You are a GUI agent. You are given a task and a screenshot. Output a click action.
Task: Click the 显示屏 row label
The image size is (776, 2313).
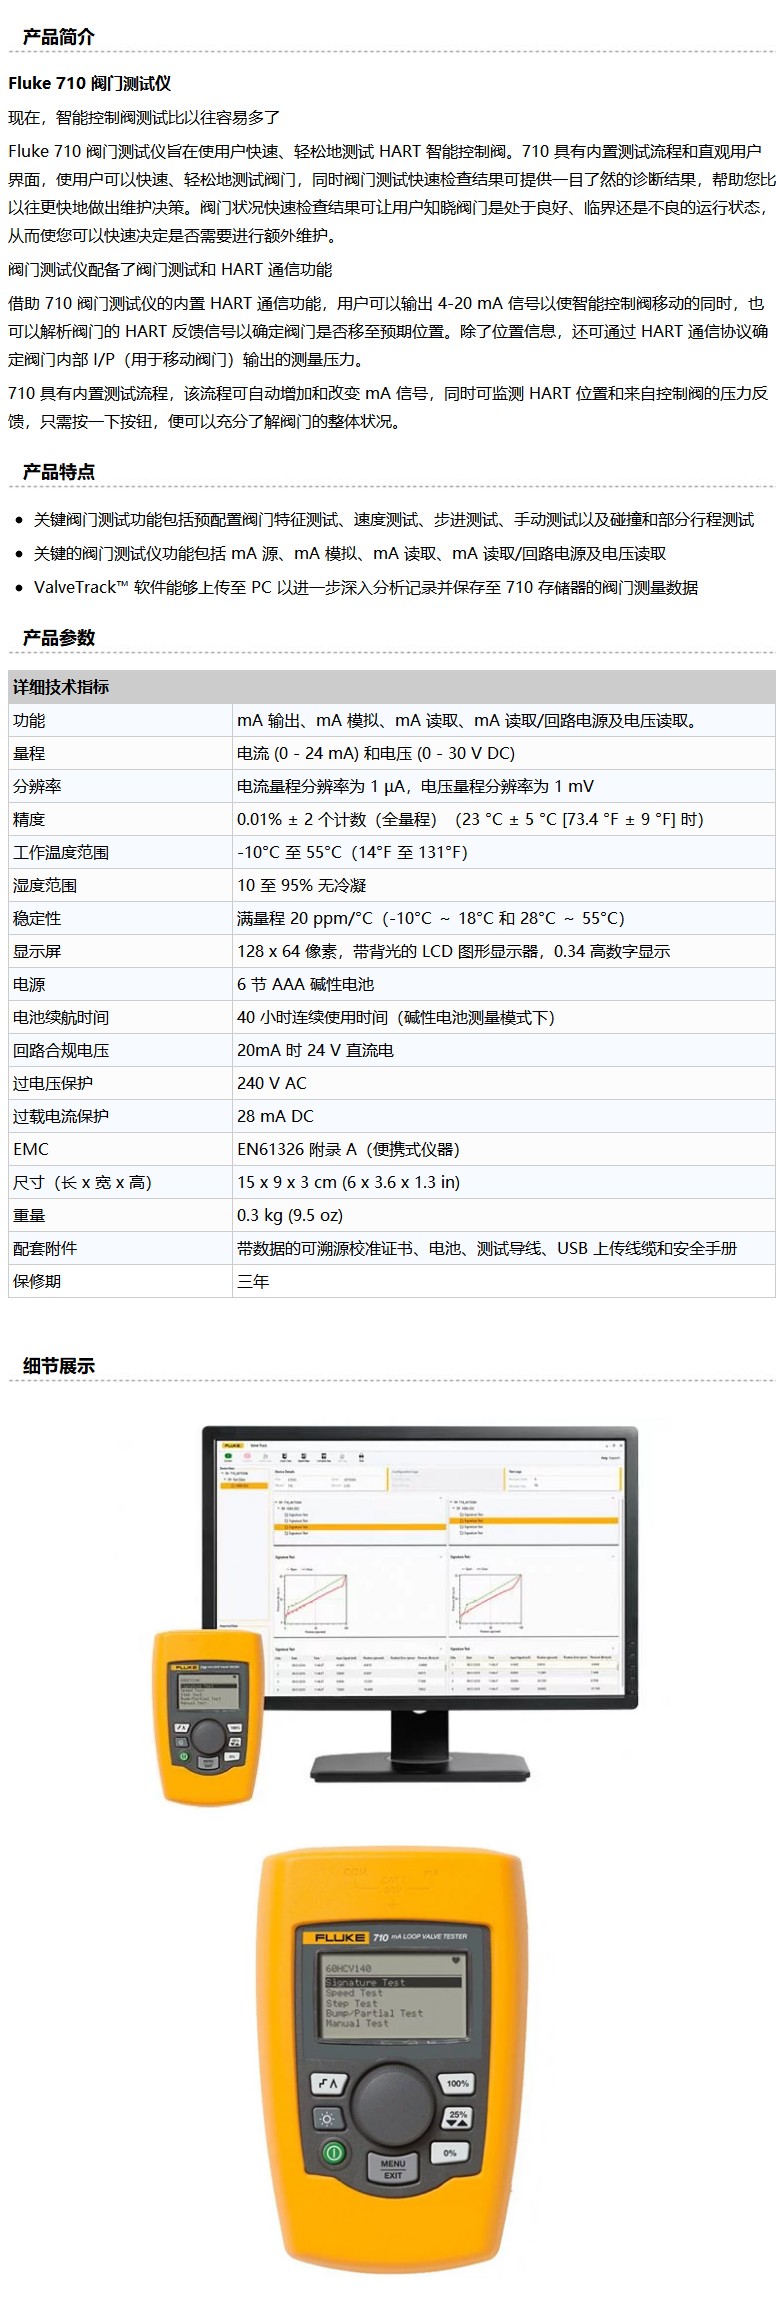[37, 951]
